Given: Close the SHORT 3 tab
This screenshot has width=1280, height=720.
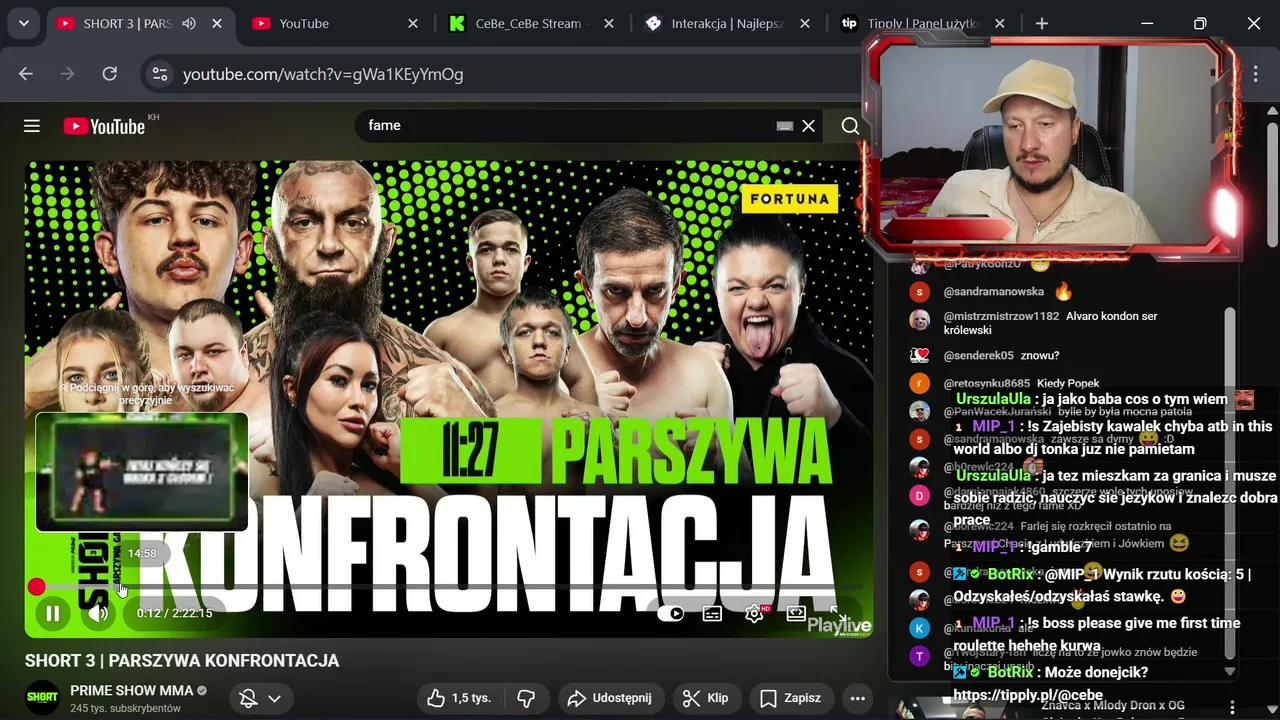Looking at the screenshot, I should click(217, 23).
